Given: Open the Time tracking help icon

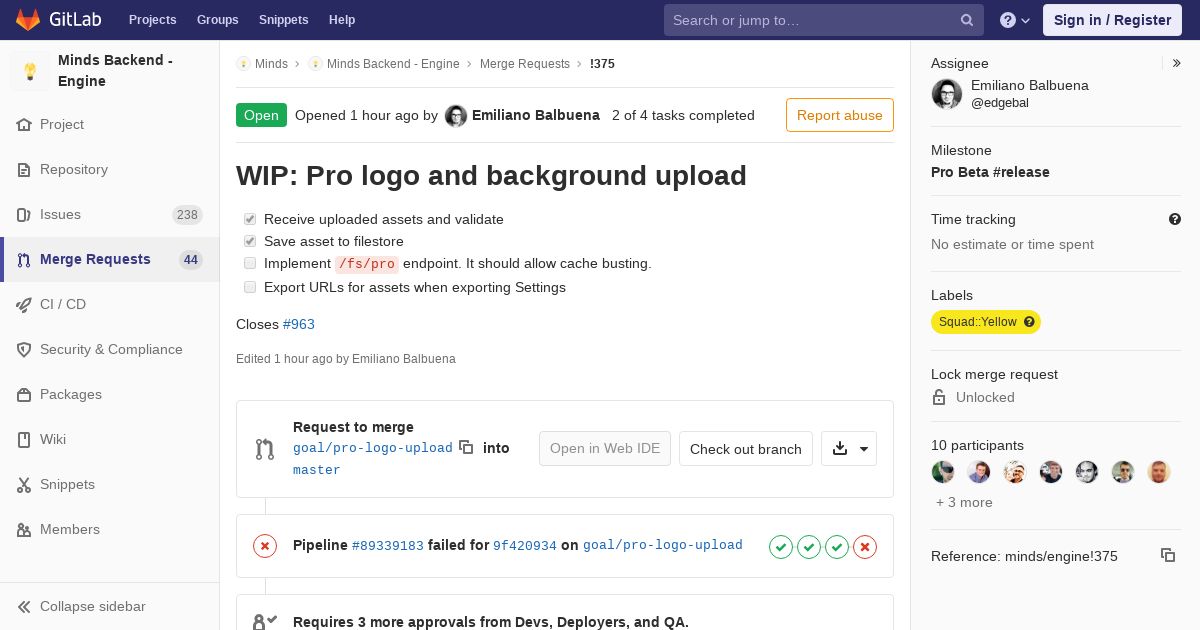Looking at the screenshot, I should tap(1175, 219).
